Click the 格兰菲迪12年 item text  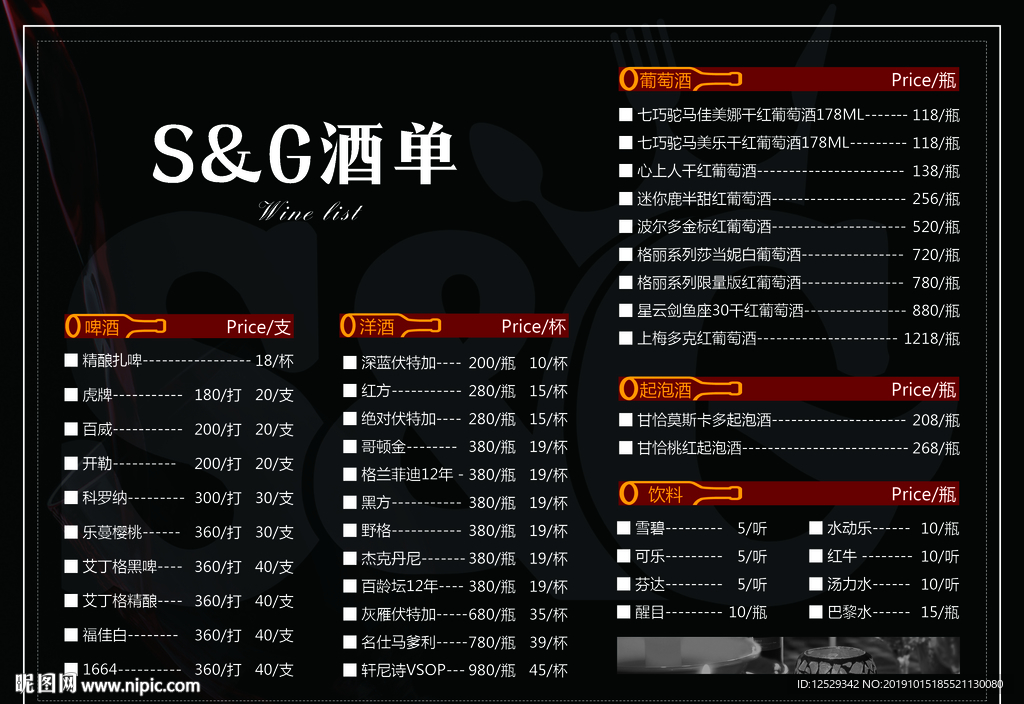click(407, 474)
